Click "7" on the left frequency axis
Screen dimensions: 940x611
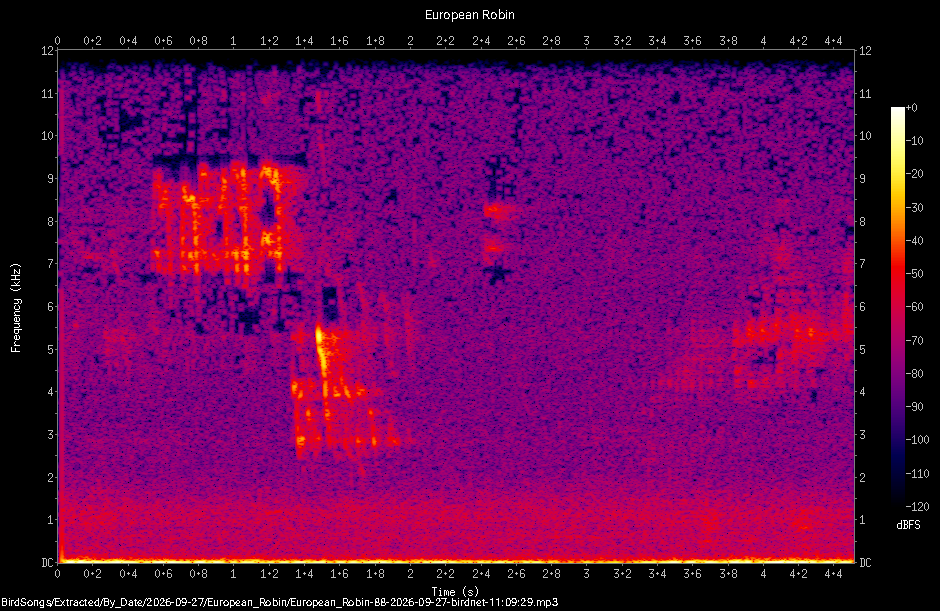pos(51,264)
